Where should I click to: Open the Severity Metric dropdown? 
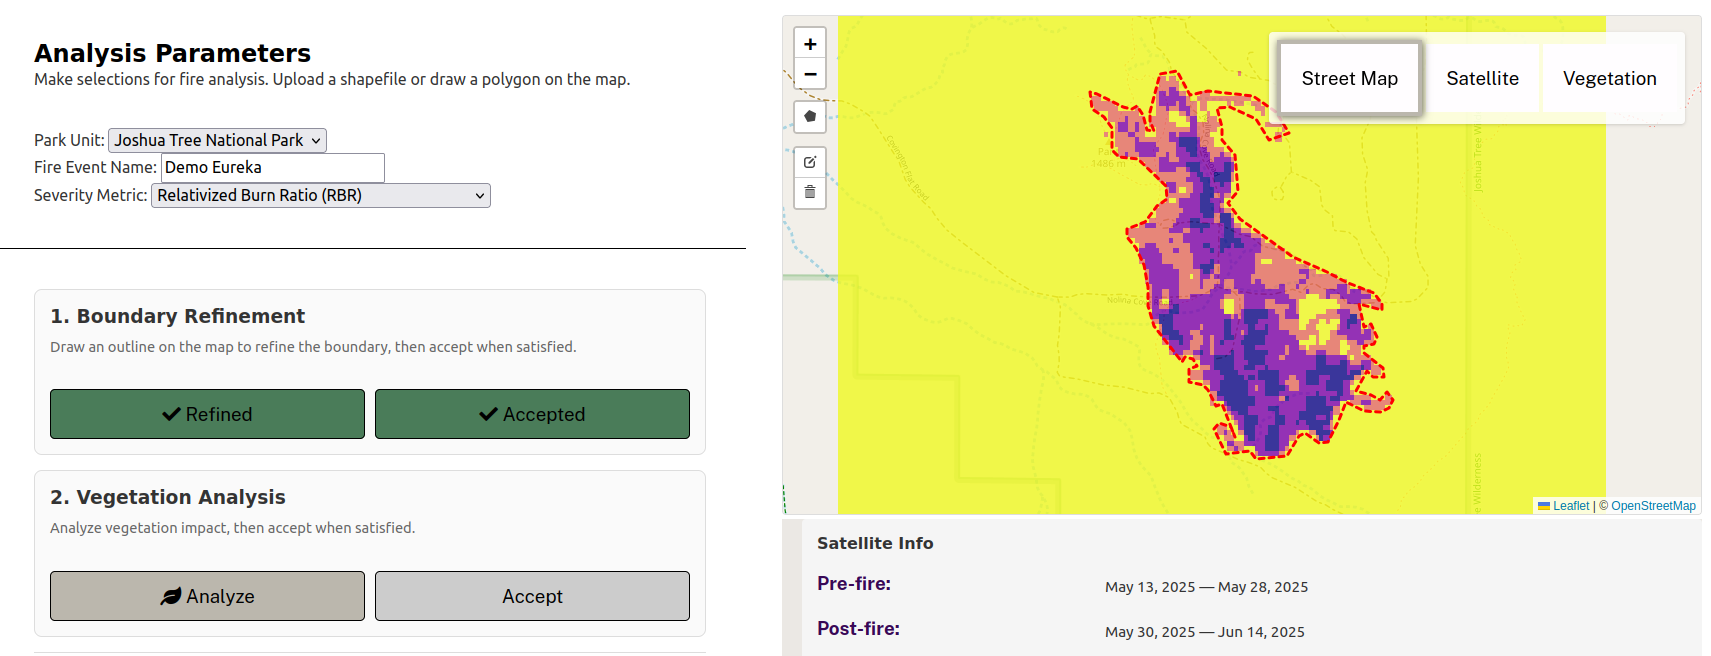click(x=320, y=196)
